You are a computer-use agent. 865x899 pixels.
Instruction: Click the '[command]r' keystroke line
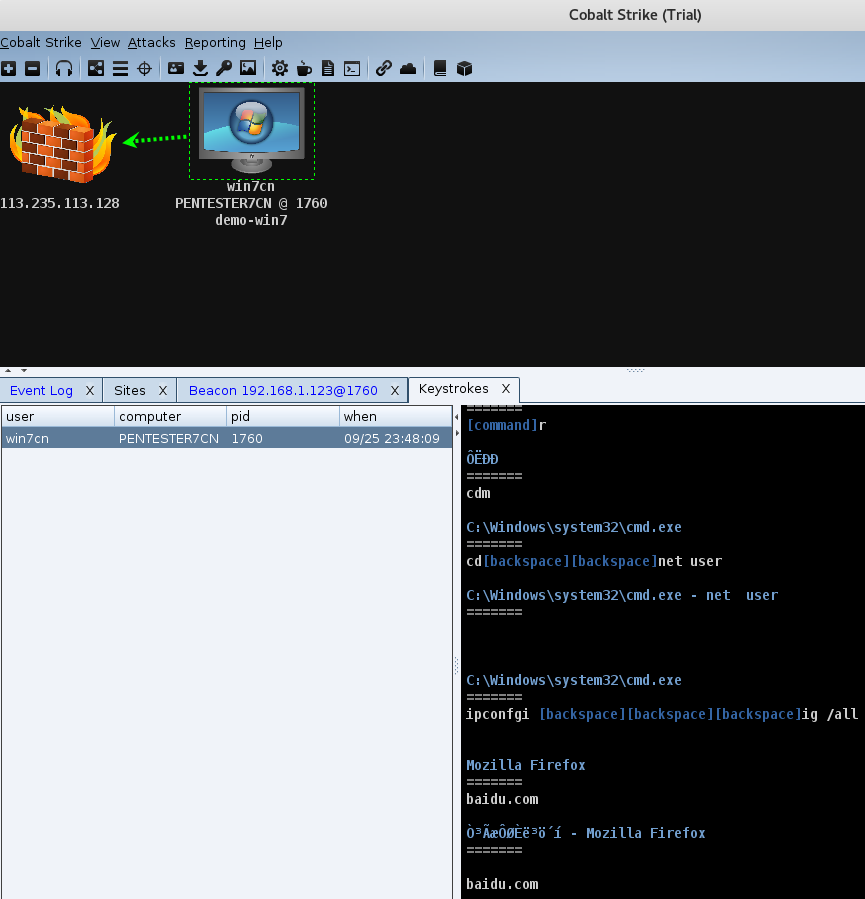[x=506, y=425]
